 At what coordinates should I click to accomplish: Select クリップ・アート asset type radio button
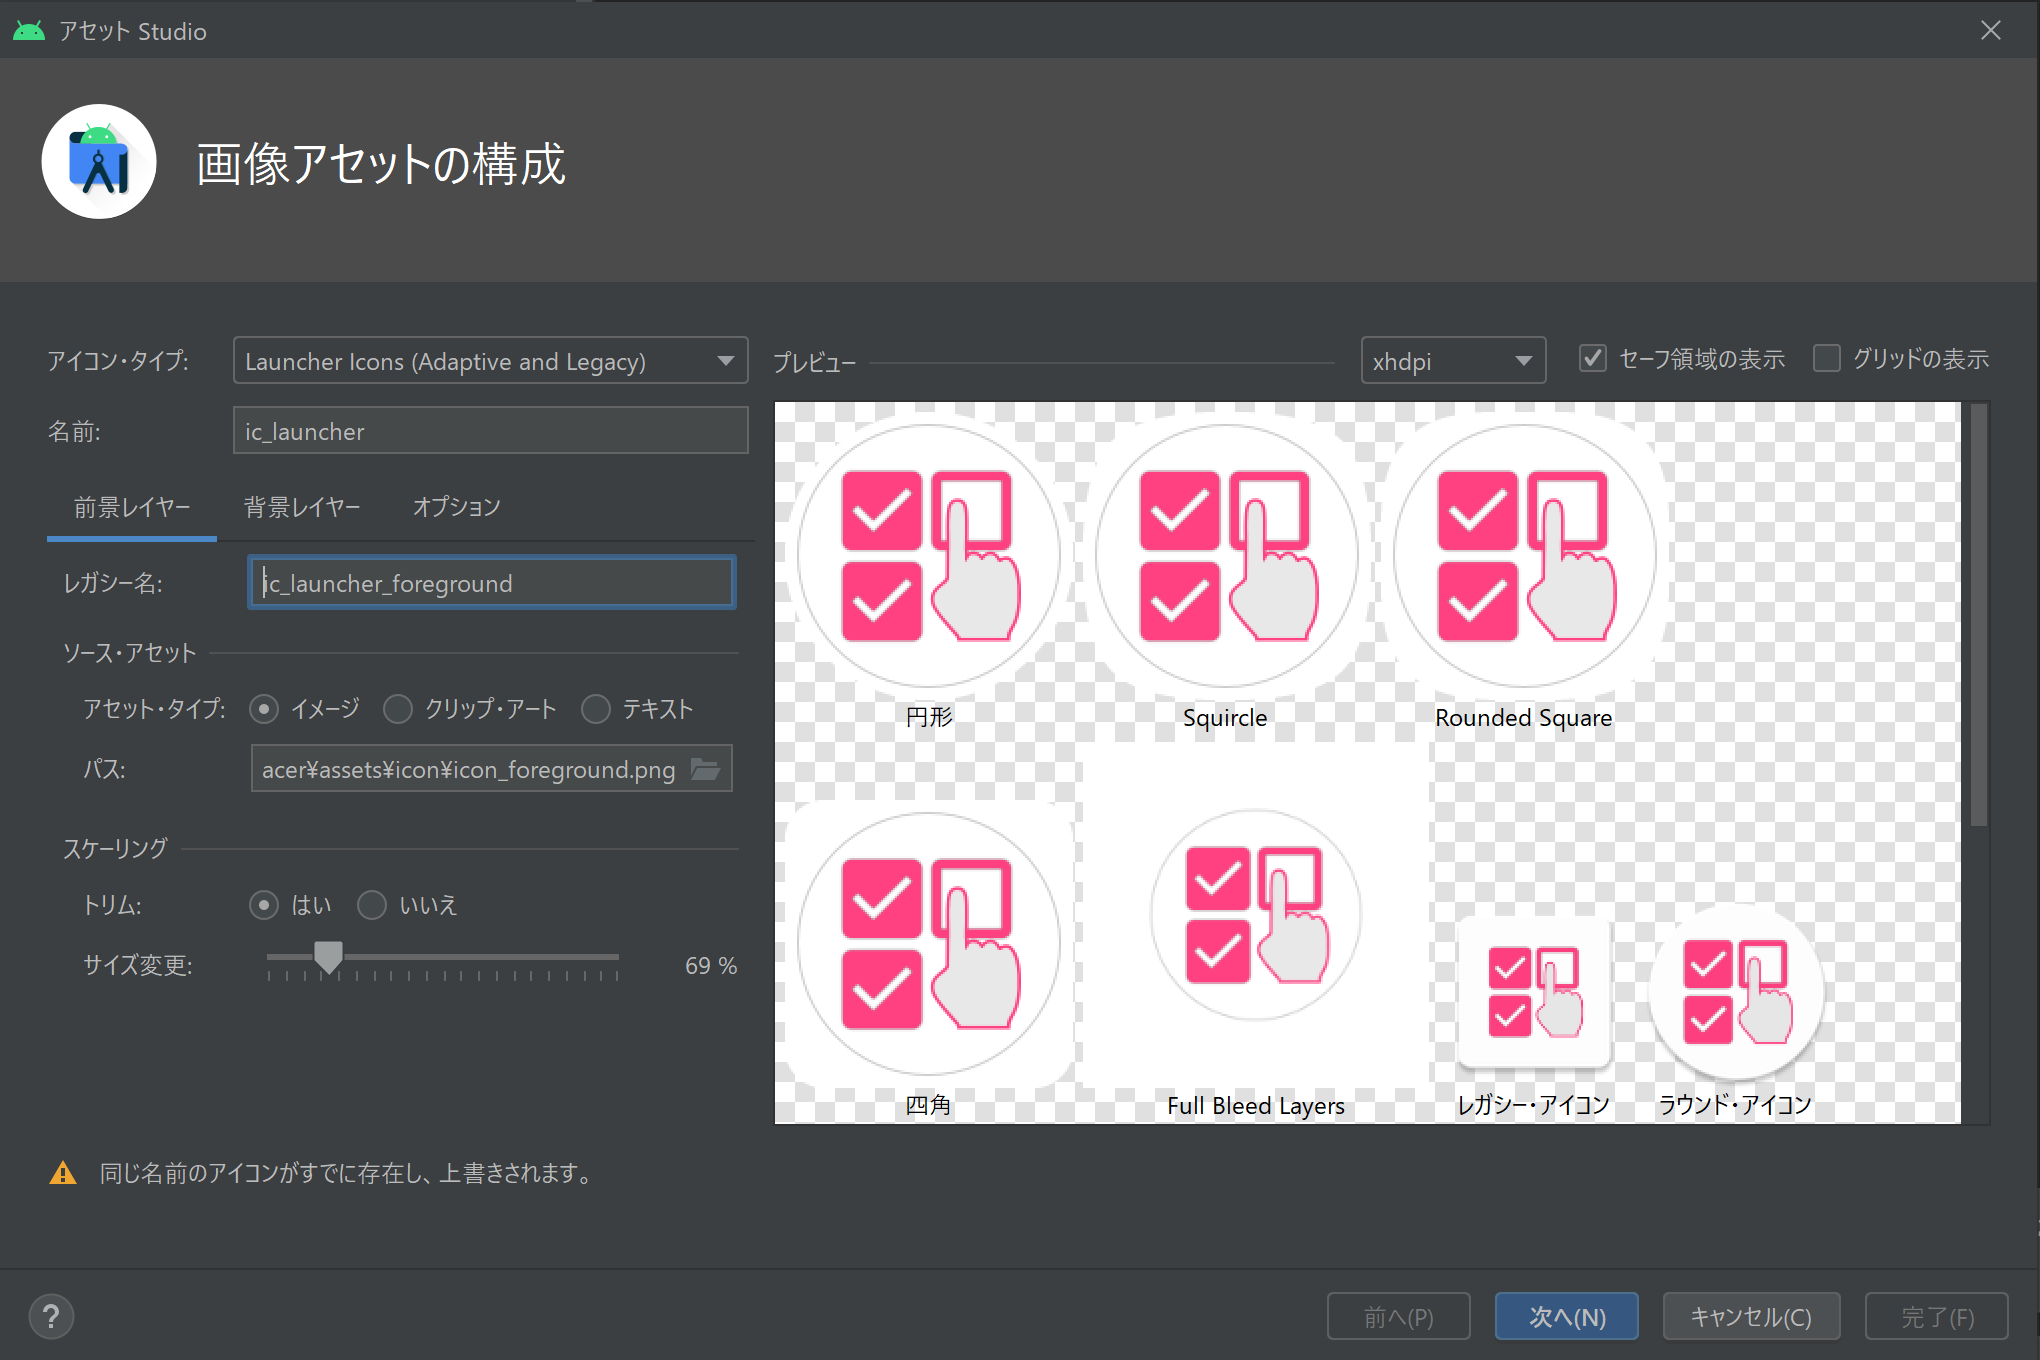point(398,709)
